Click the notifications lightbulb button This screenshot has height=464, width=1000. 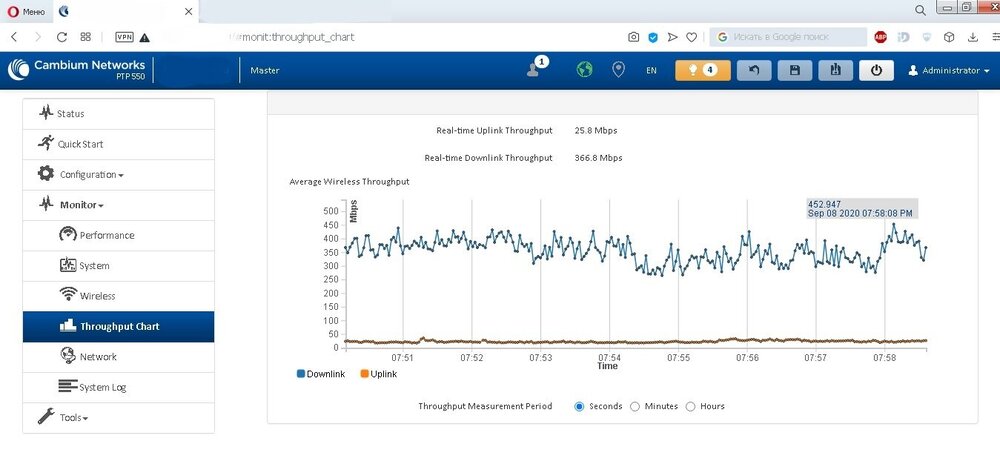tap(702, 70)
